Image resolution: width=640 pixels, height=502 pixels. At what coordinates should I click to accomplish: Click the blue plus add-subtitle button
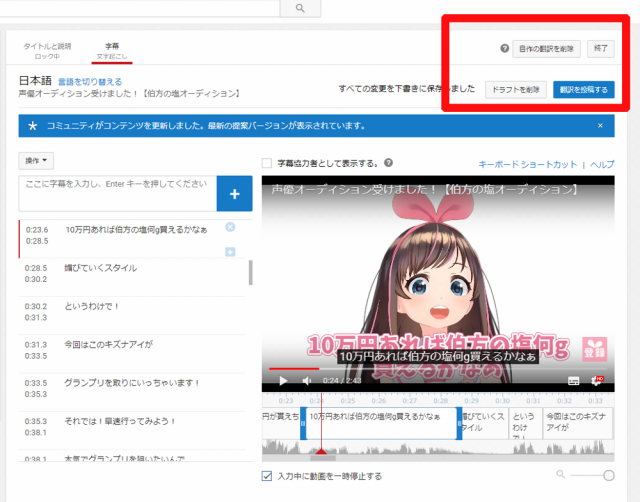pos(234,194)
